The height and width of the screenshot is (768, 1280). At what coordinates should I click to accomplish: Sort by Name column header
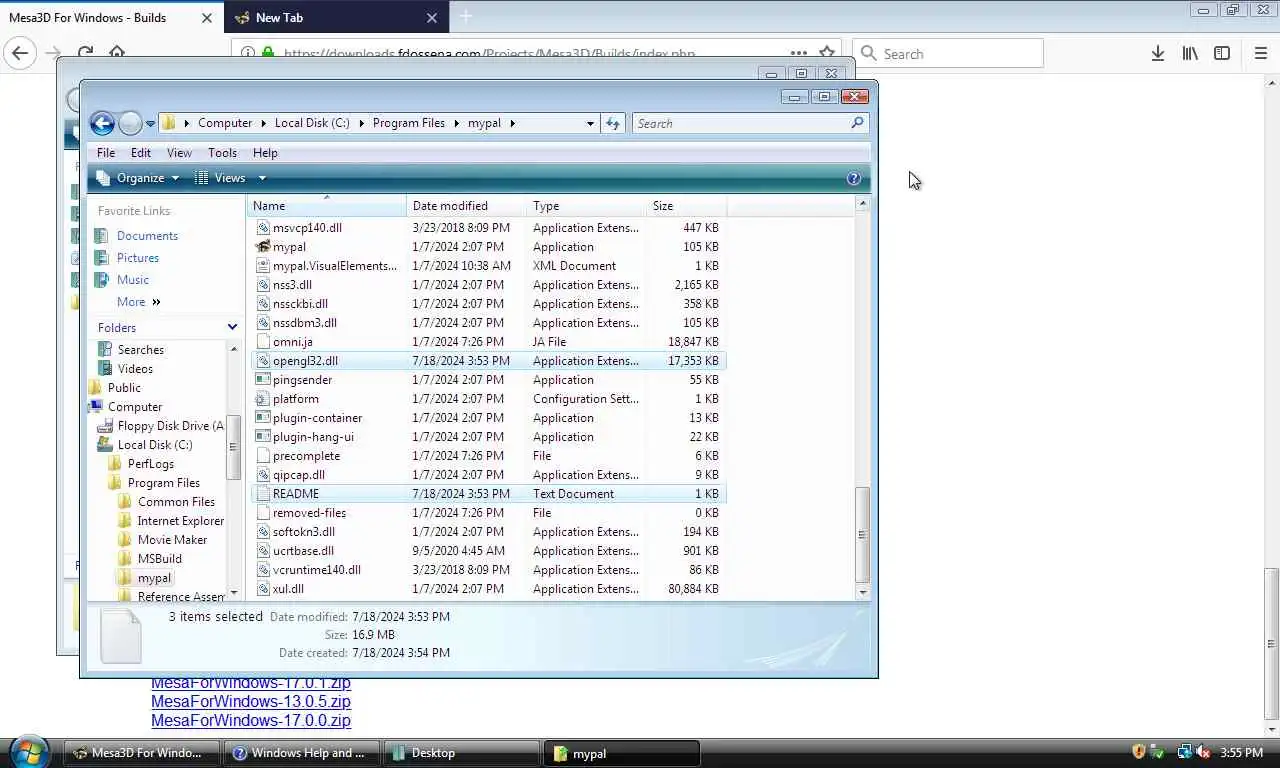pyautogui.click(x=327, y=206)
